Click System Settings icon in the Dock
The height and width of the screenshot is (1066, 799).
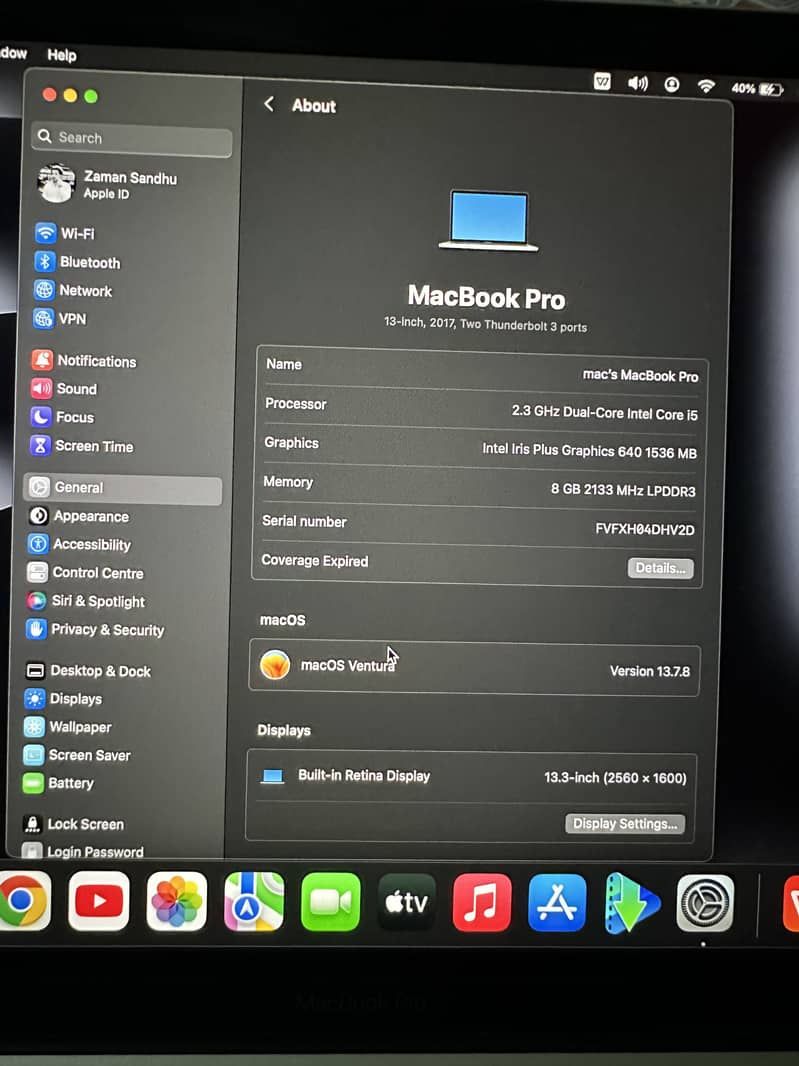[x=705, y=904]
